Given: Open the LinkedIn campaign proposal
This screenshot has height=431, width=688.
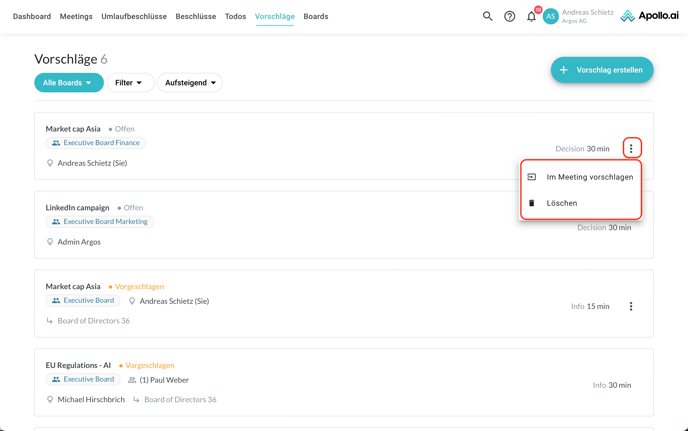Looking at the screenshot, I should (x=77, y=208).
